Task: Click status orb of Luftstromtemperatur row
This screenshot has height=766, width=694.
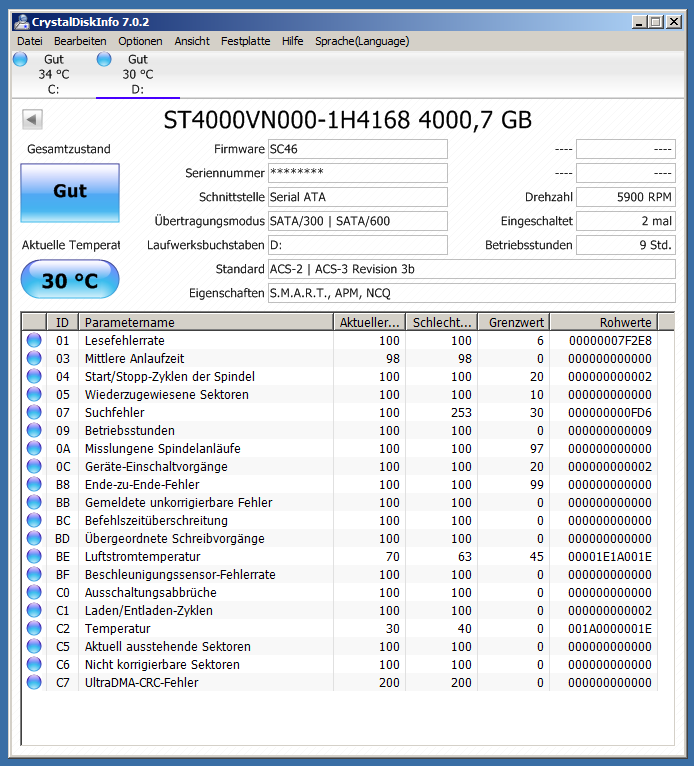Action: point(34,556)
